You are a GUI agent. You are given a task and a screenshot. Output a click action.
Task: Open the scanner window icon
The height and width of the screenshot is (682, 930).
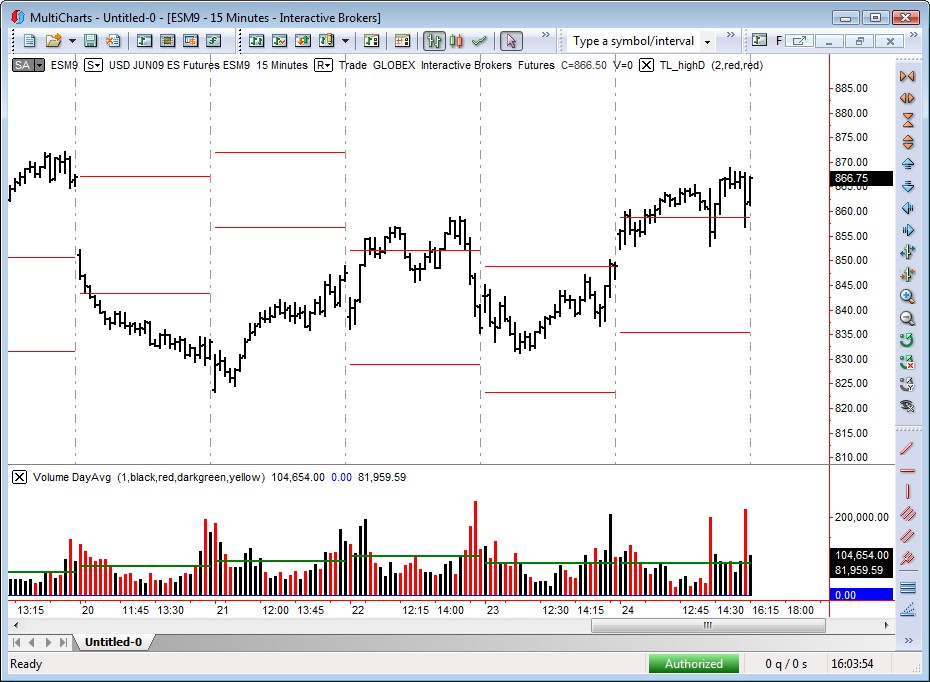[167, 41]
